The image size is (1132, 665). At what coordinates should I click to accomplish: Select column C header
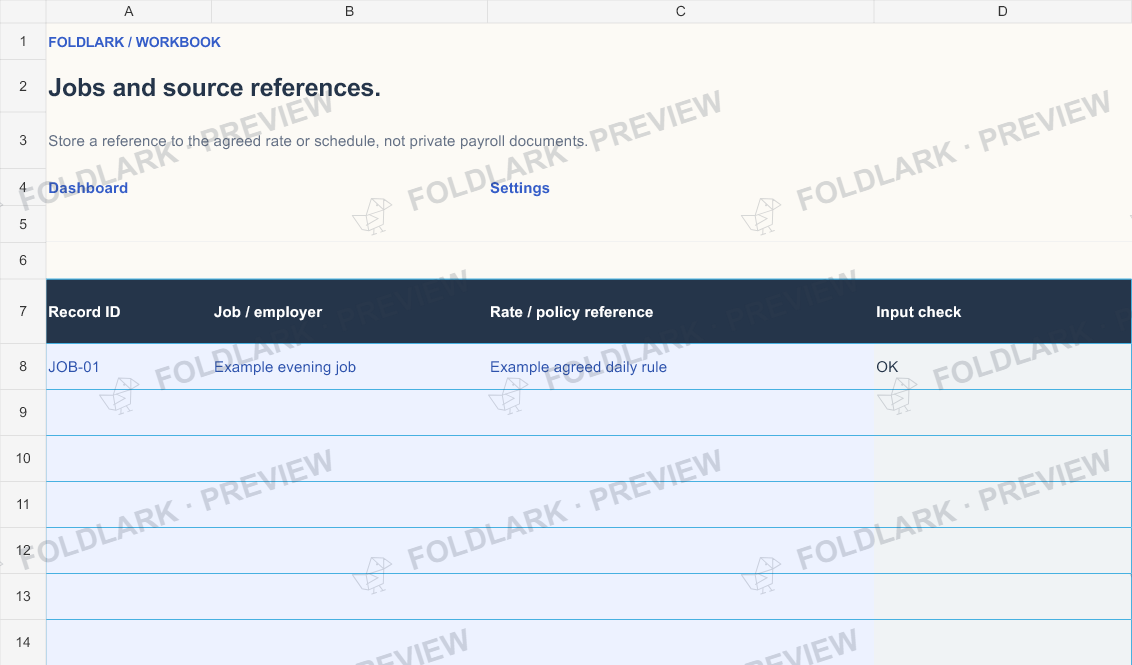[681, 12]
